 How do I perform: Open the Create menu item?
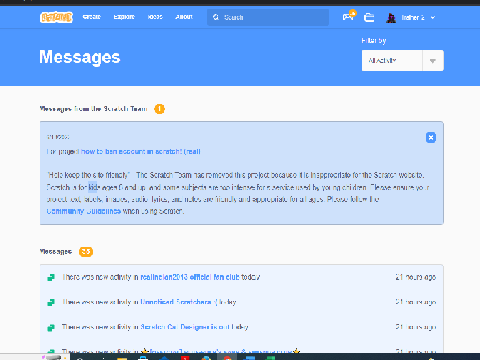tap(92, 17)
